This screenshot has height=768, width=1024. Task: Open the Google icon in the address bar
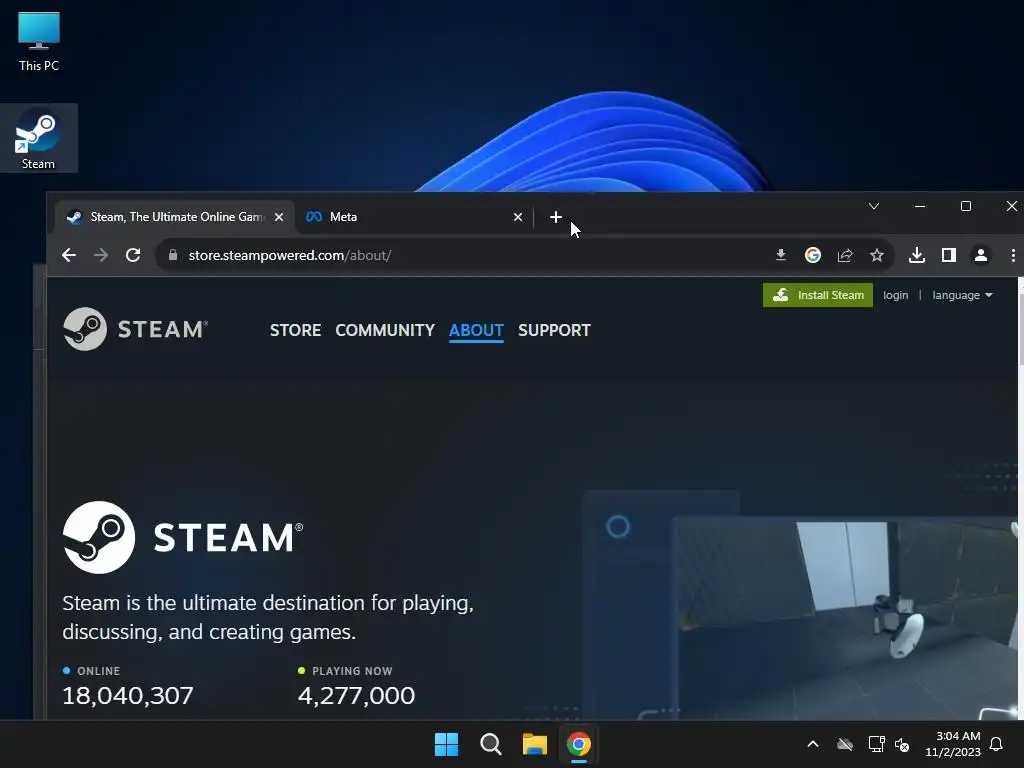[812, 255]
